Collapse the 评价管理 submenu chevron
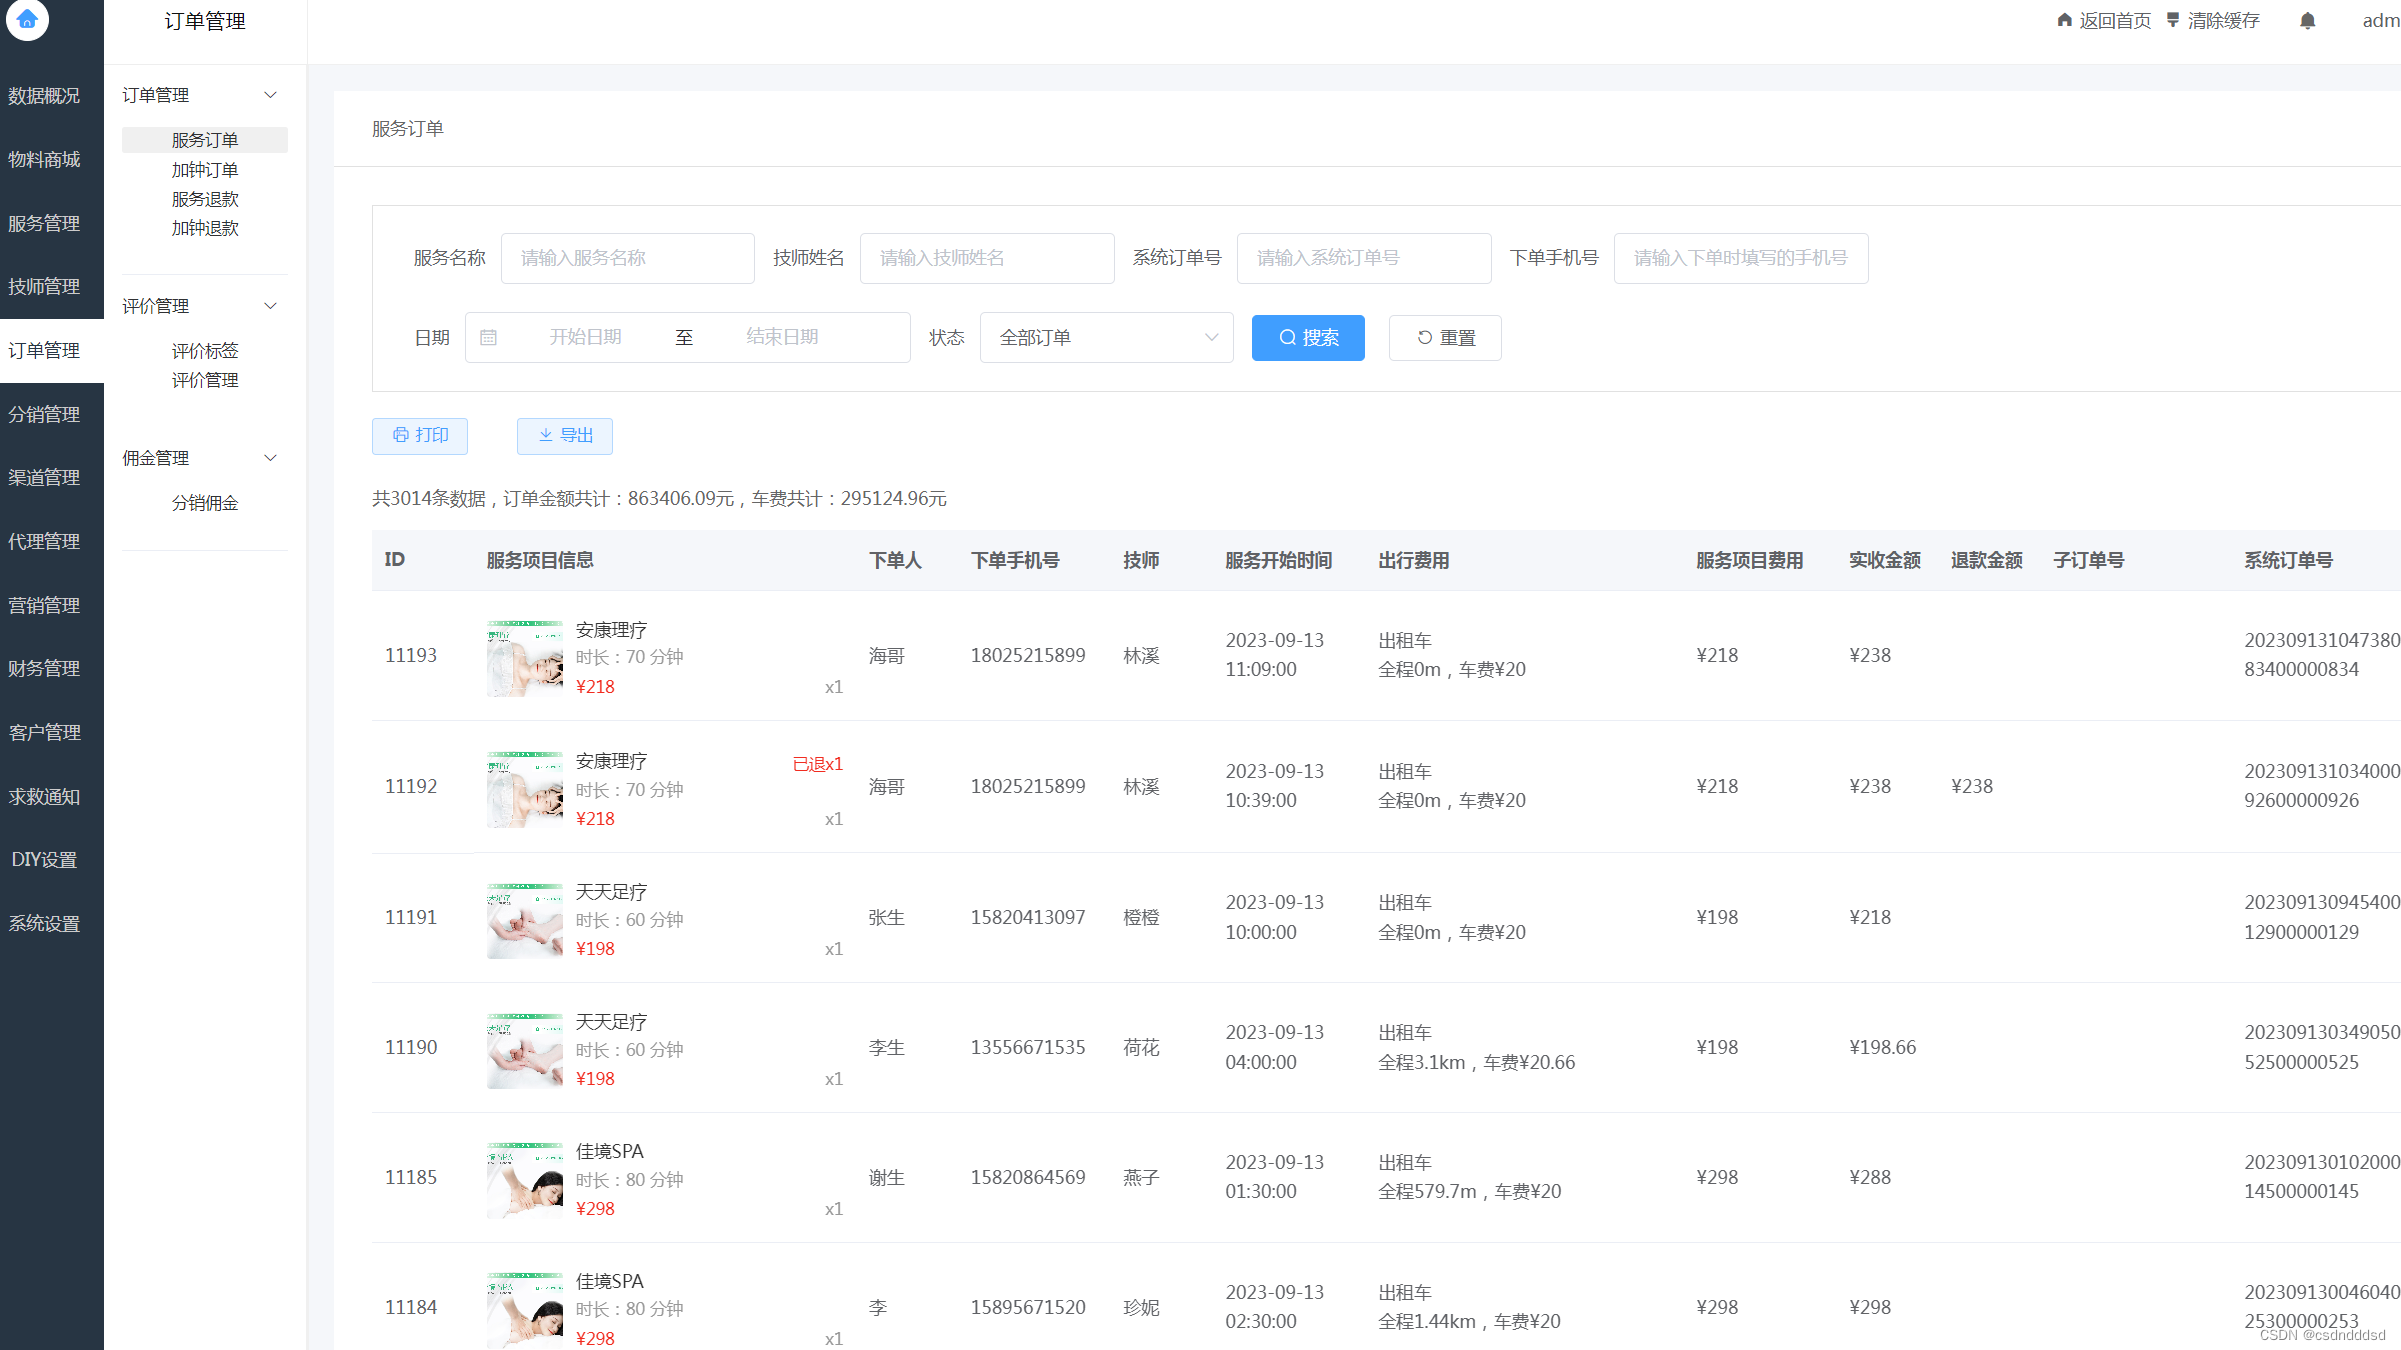Viewport: 2401px width, 1350px height. tap(270, 306)
